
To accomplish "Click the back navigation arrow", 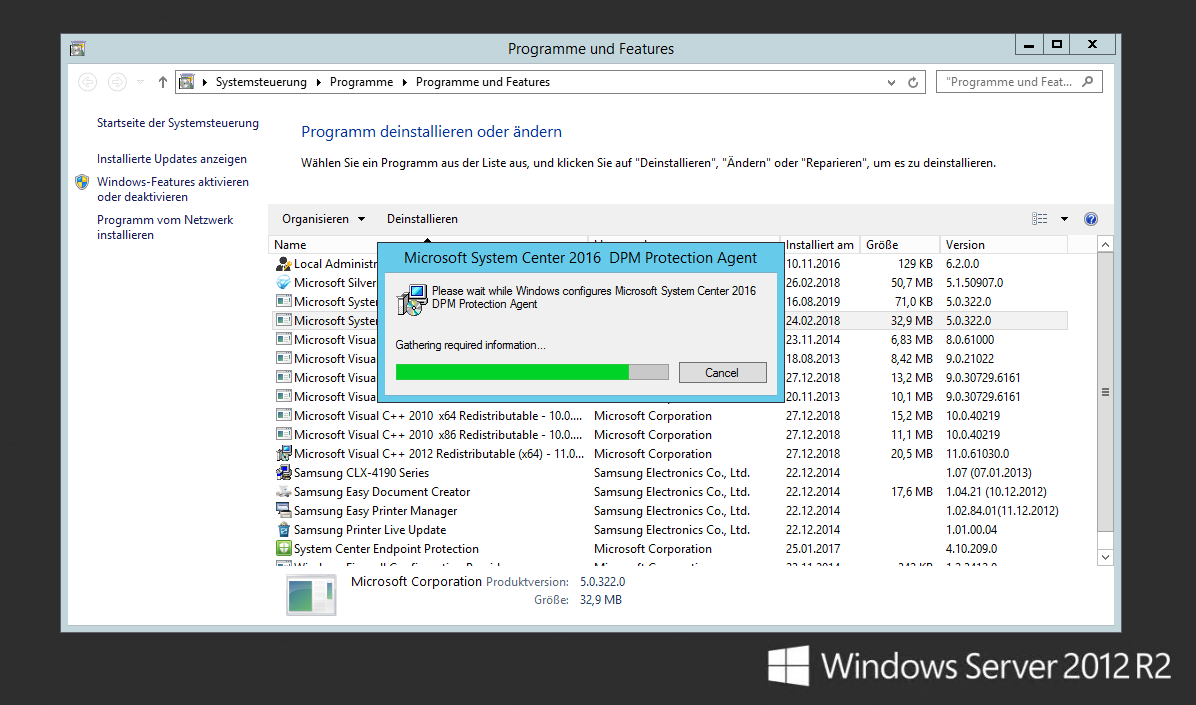I will 88,82.
